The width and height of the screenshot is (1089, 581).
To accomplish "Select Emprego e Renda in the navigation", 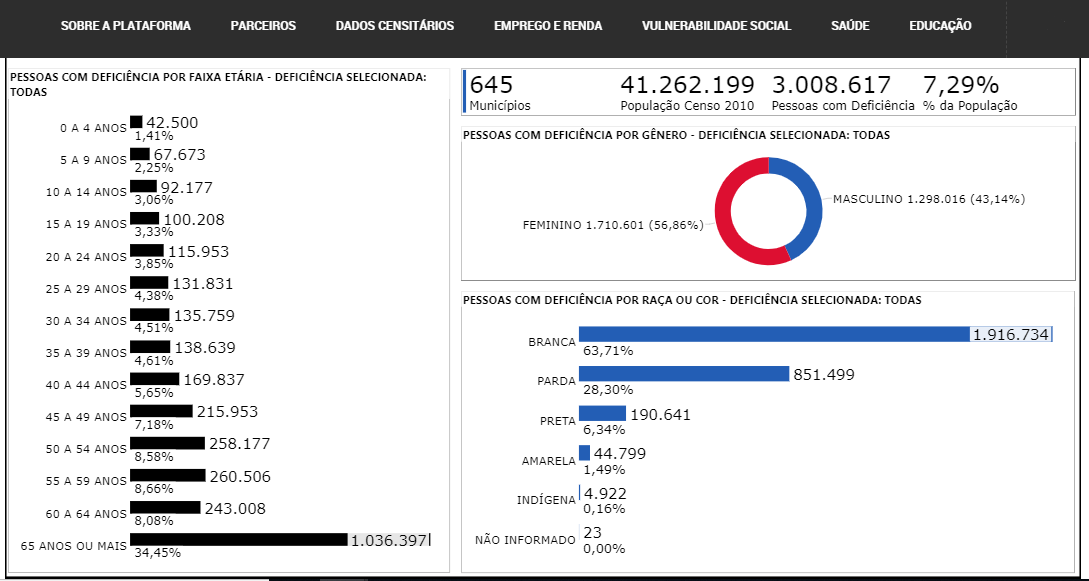I will click(547, 26).
